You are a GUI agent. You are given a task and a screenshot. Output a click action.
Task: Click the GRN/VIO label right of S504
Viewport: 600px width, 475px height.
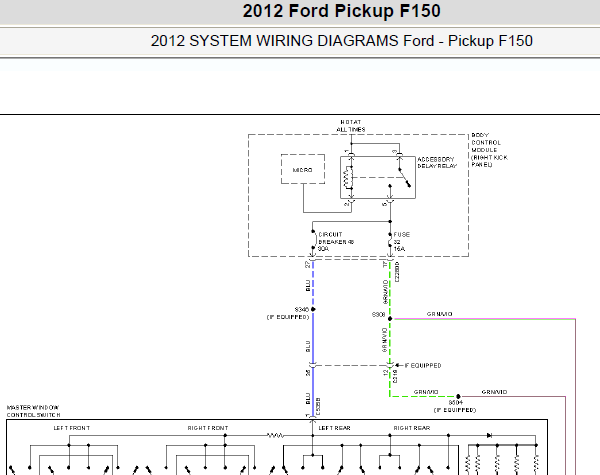point(494,392)
